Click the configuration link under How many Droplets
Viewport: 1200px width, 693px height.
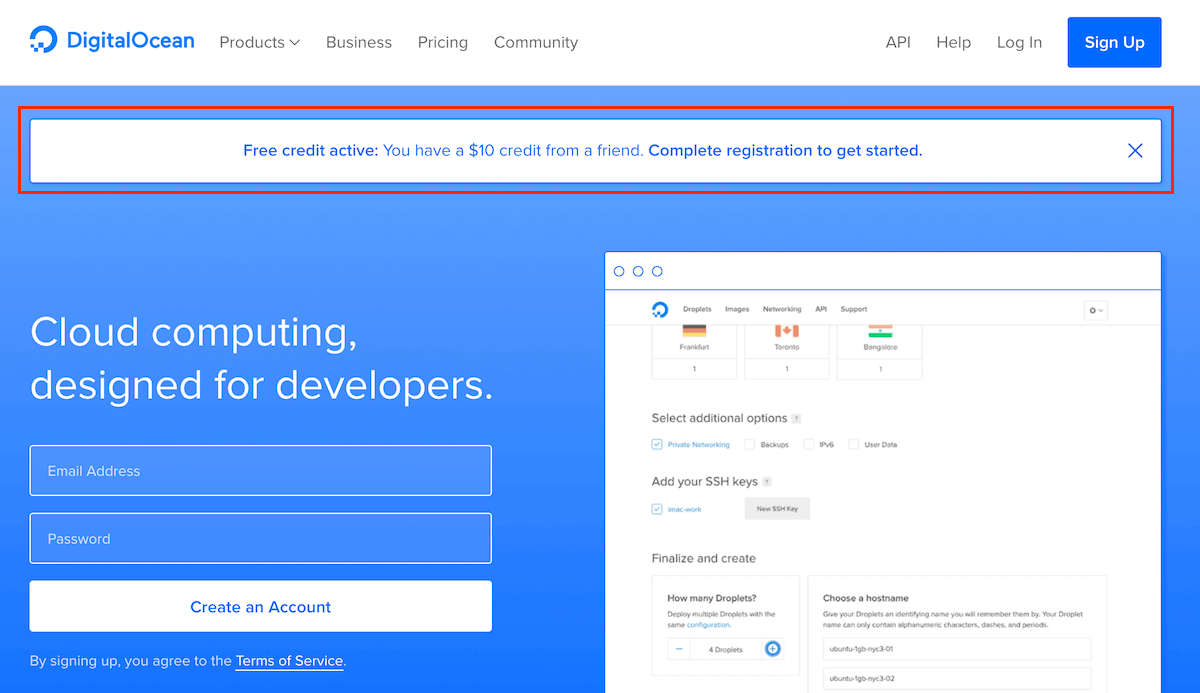pos(708,624)
